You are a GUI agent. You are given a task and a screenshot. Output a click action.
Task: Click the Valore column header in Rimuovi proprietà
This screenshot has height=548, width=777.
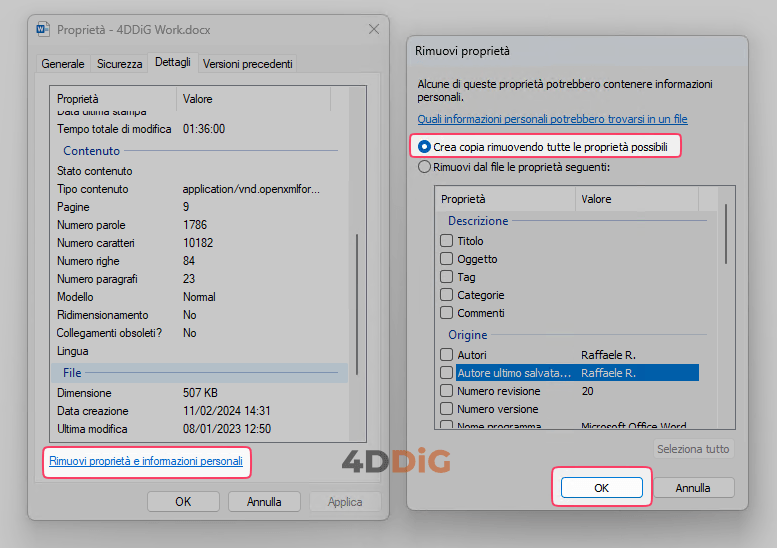(x=637, y=199)
